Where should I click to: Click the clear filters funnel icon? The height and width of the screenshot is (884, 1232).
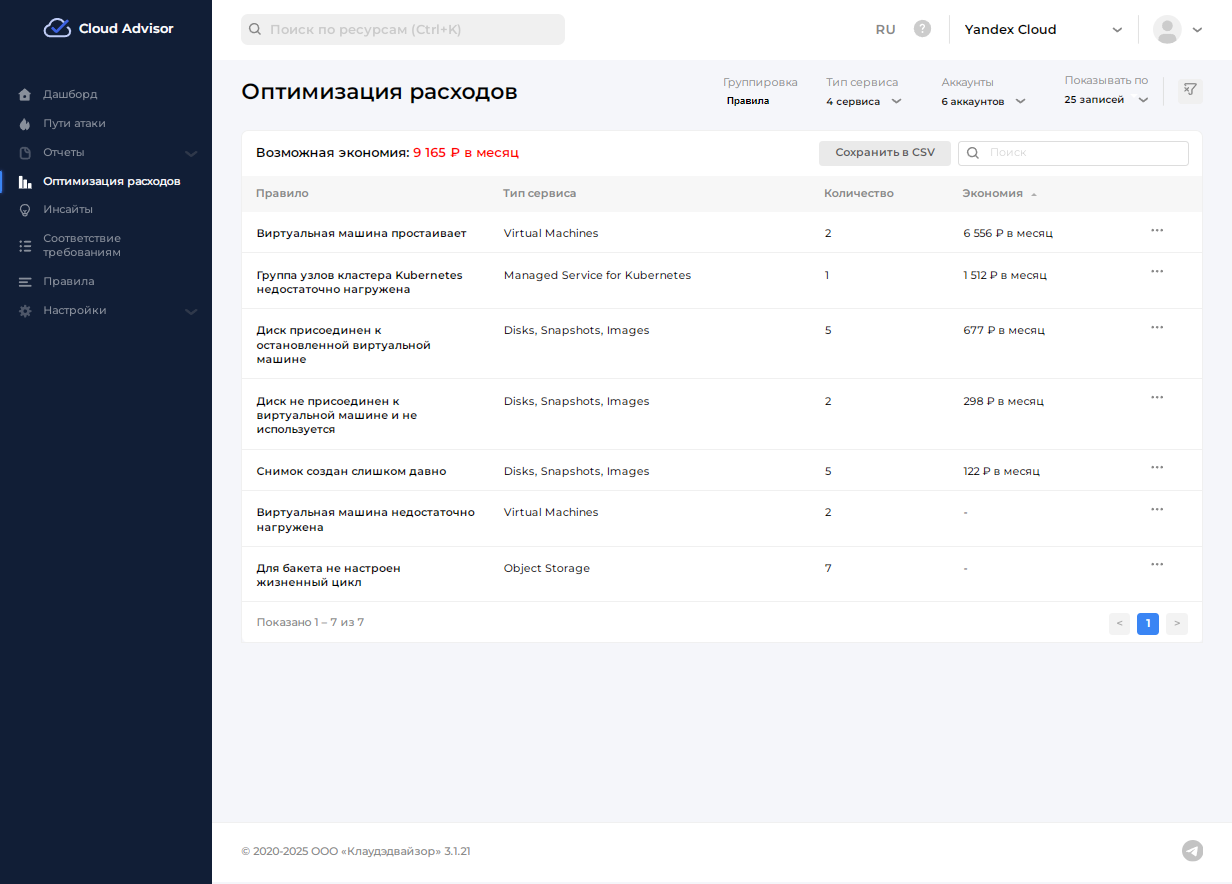(x=1190, y=90)
